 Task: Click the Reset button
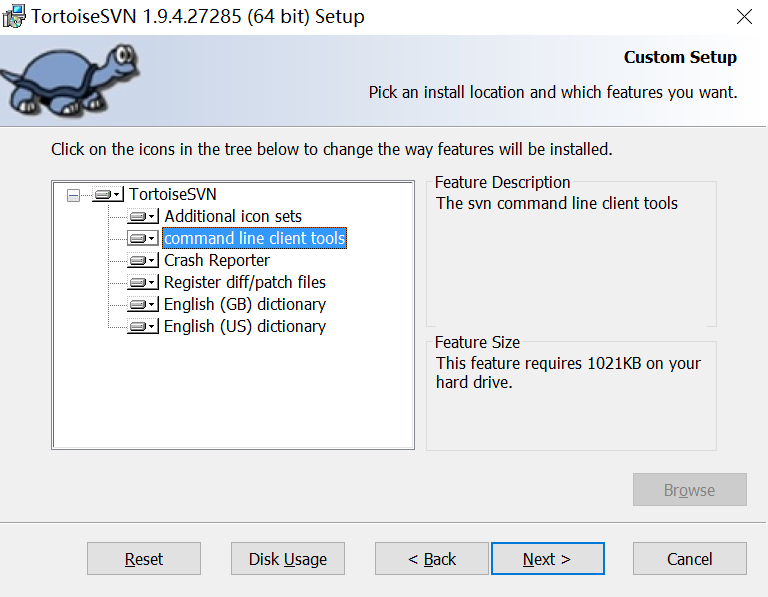(x=144, y=558)
